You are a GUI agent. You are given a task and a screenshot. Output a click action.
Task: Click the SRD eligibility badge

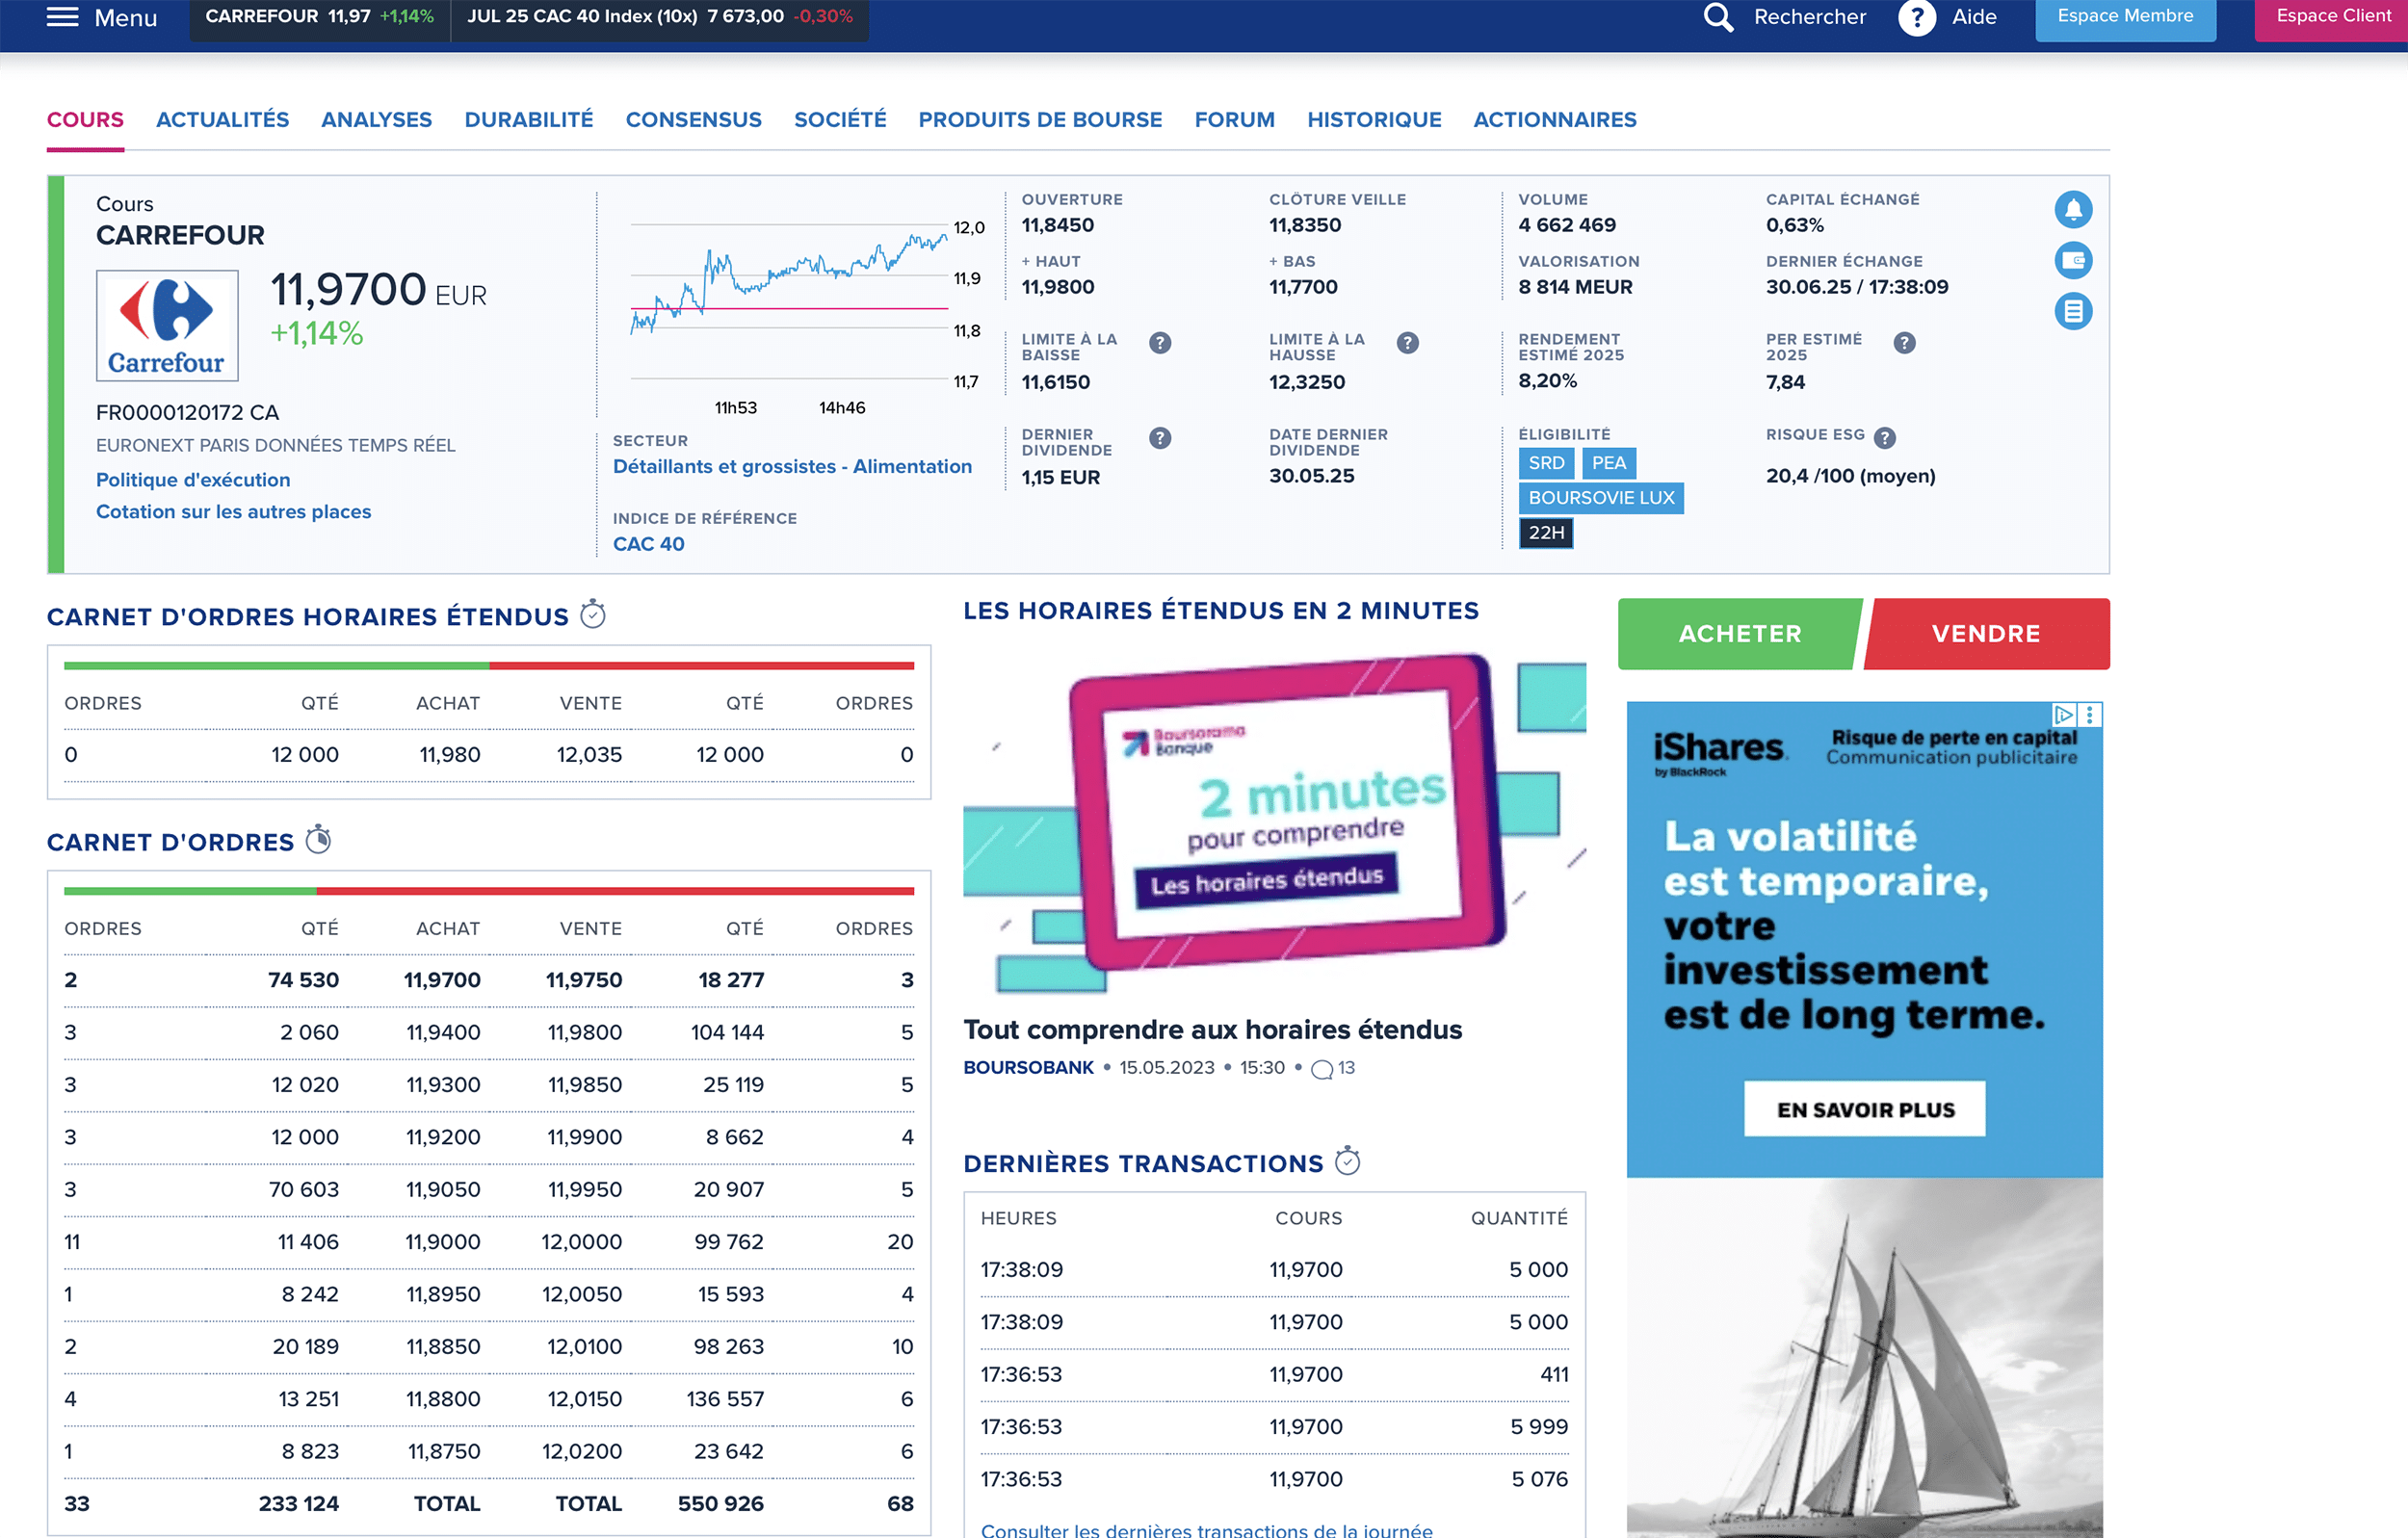click(1546, 463)
